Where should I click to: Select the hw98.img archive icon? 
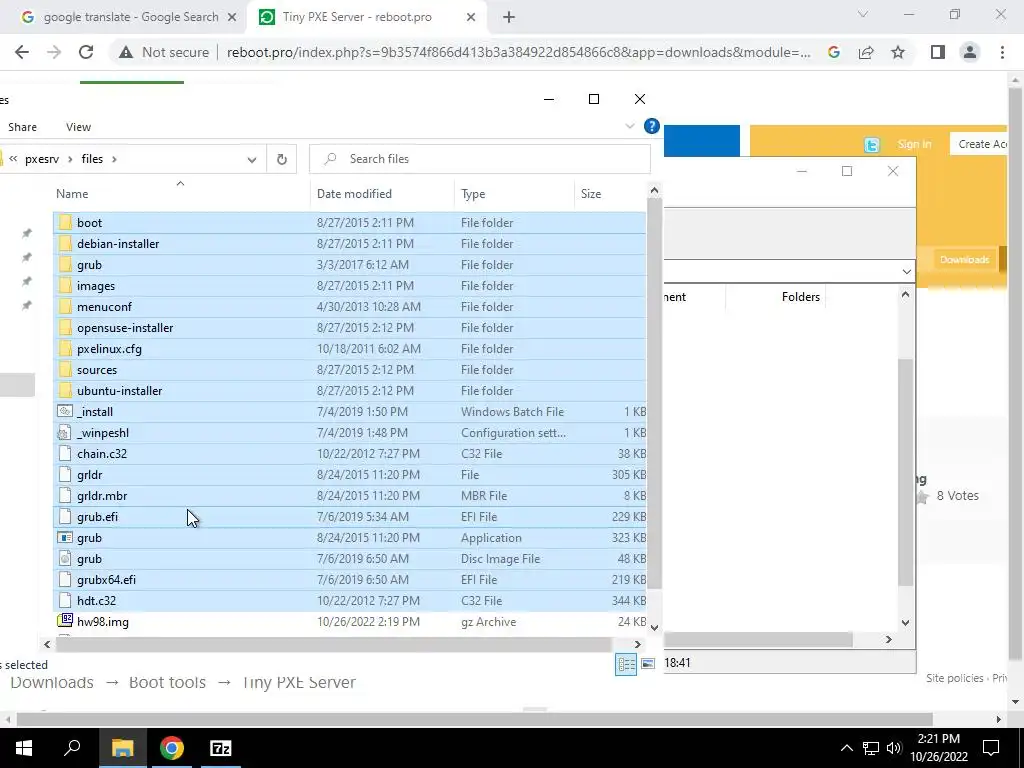point(65,621)
